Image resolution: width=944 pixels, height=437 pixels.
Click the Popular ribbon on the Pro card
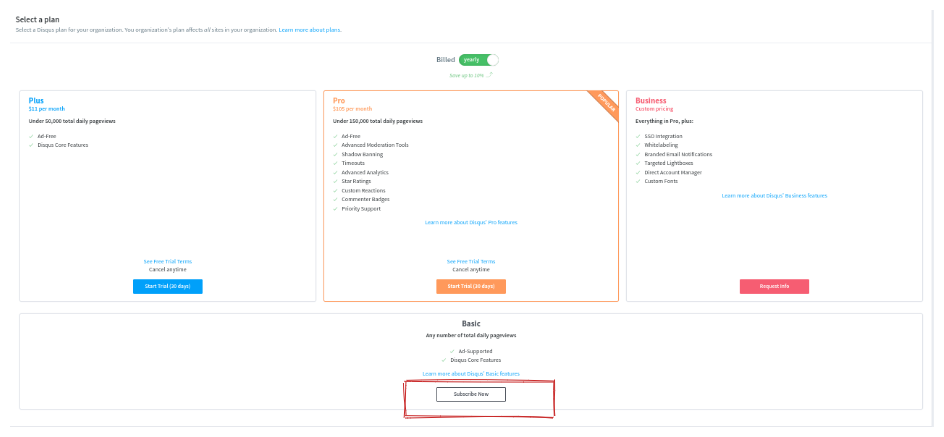click(605, 103)
